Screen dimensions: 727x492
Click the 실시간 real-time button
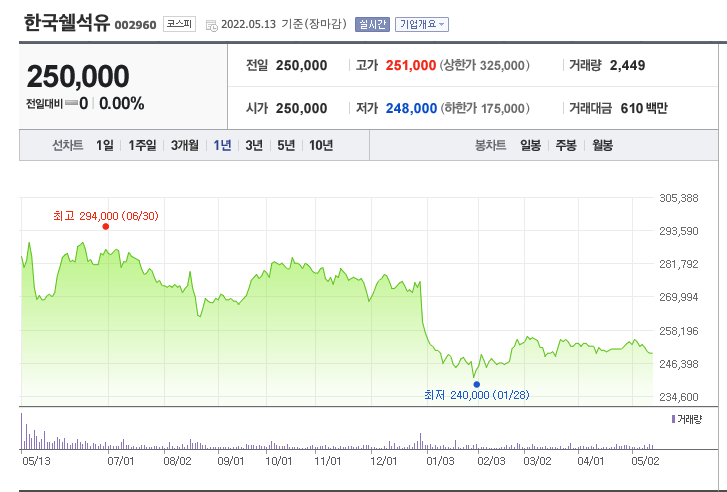(x=372, y=24)
